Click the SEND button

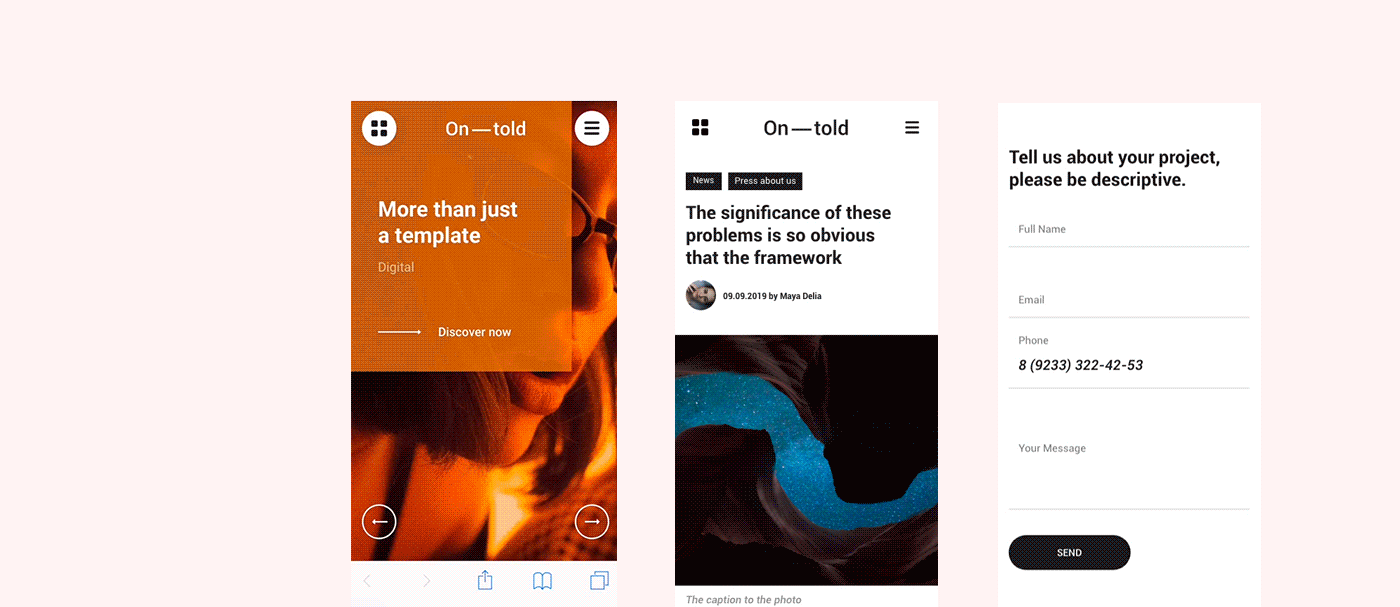pos(1069,553)
